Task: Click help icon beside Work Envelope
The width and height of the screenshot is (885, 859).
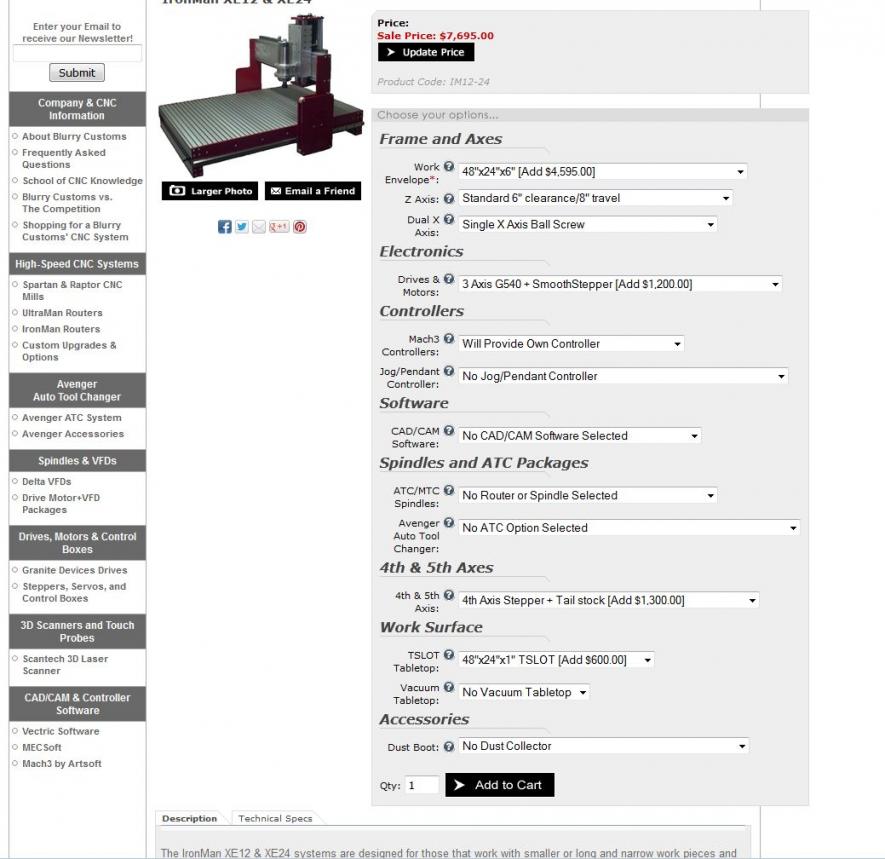Action: coord(449,167)
